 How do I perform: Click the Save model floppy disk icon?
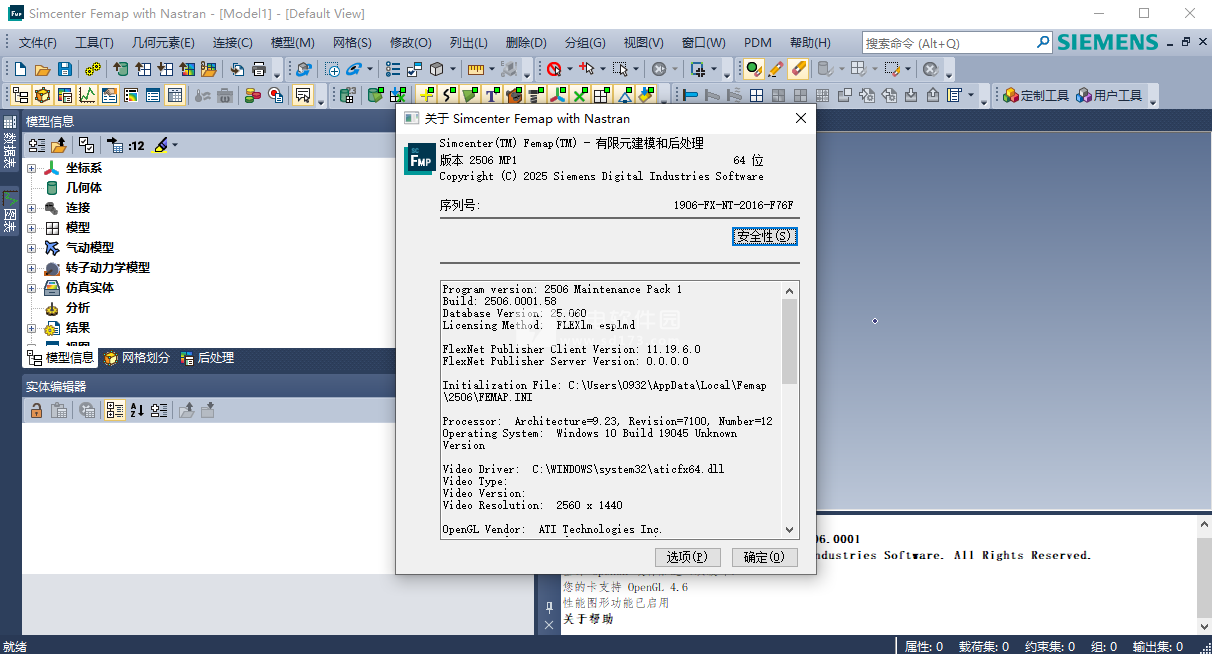64,69
